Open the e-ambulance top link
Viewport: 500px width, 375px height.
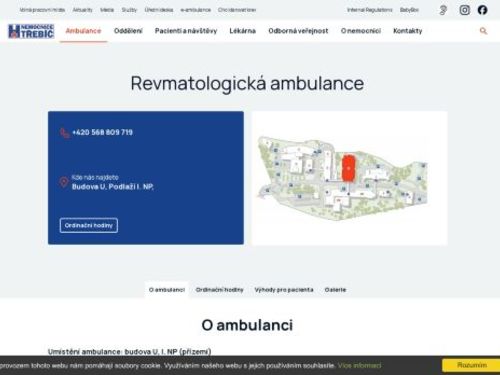click(196, 10)
